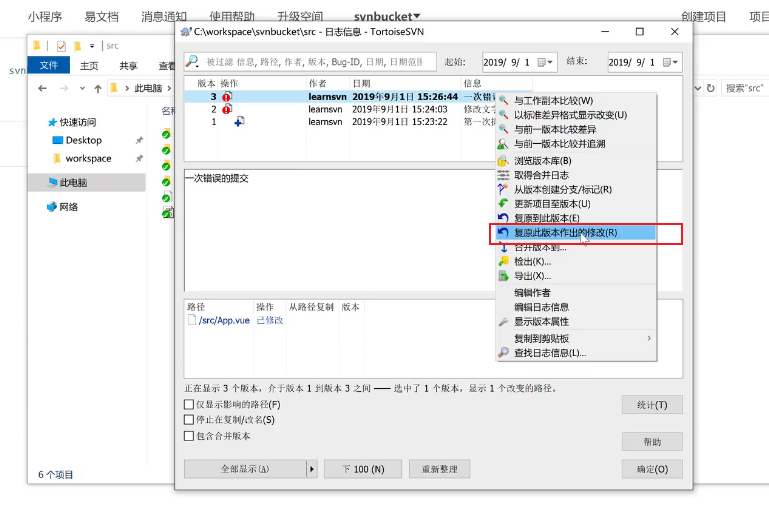
Task: Click search icon beside 查找日志信息(L)...
Action: point(503,353)
